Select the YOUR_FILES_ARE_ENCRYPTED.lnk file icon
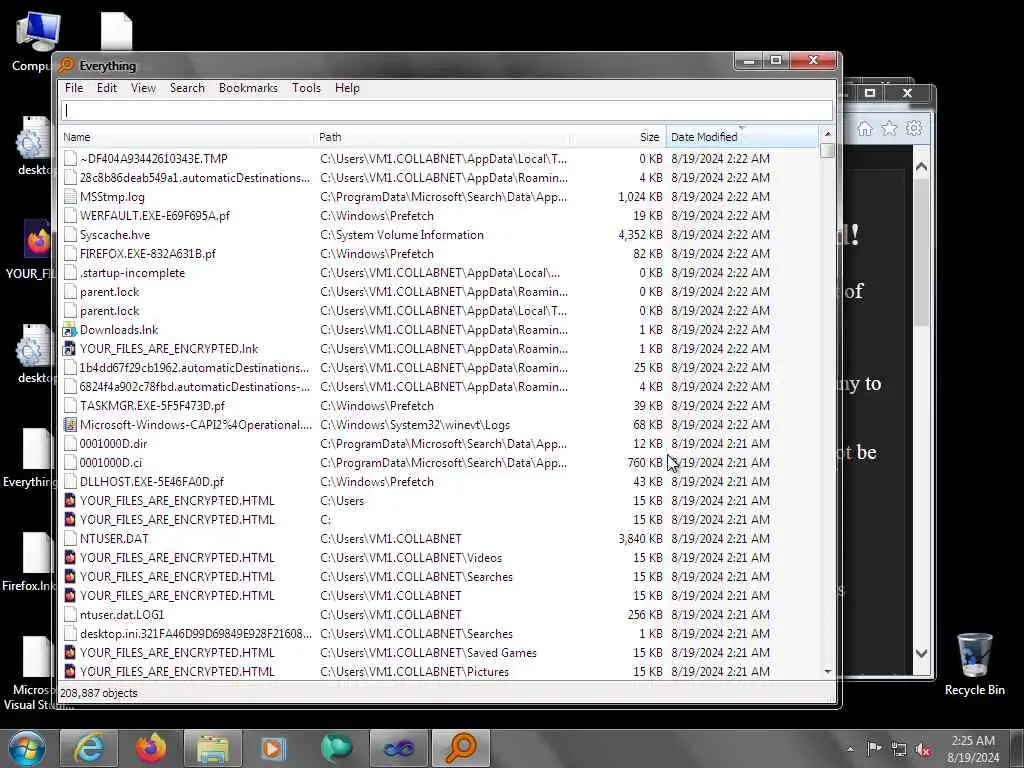This screenshot has width=1024, height=768. pos(69,349)
